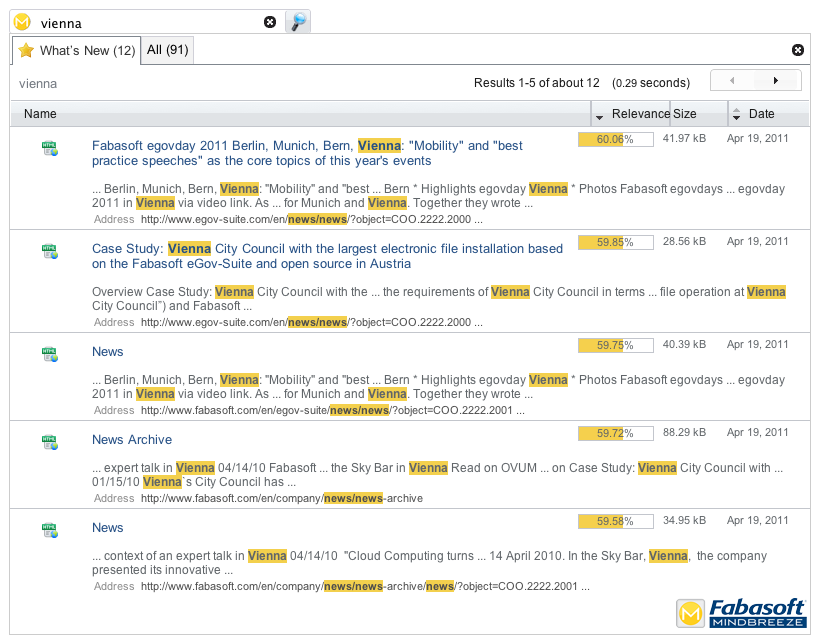This screenshot has height=644, width=820.
Task: Click the '(0.29 seconds)' text
Action: click(x=651, y=83)
